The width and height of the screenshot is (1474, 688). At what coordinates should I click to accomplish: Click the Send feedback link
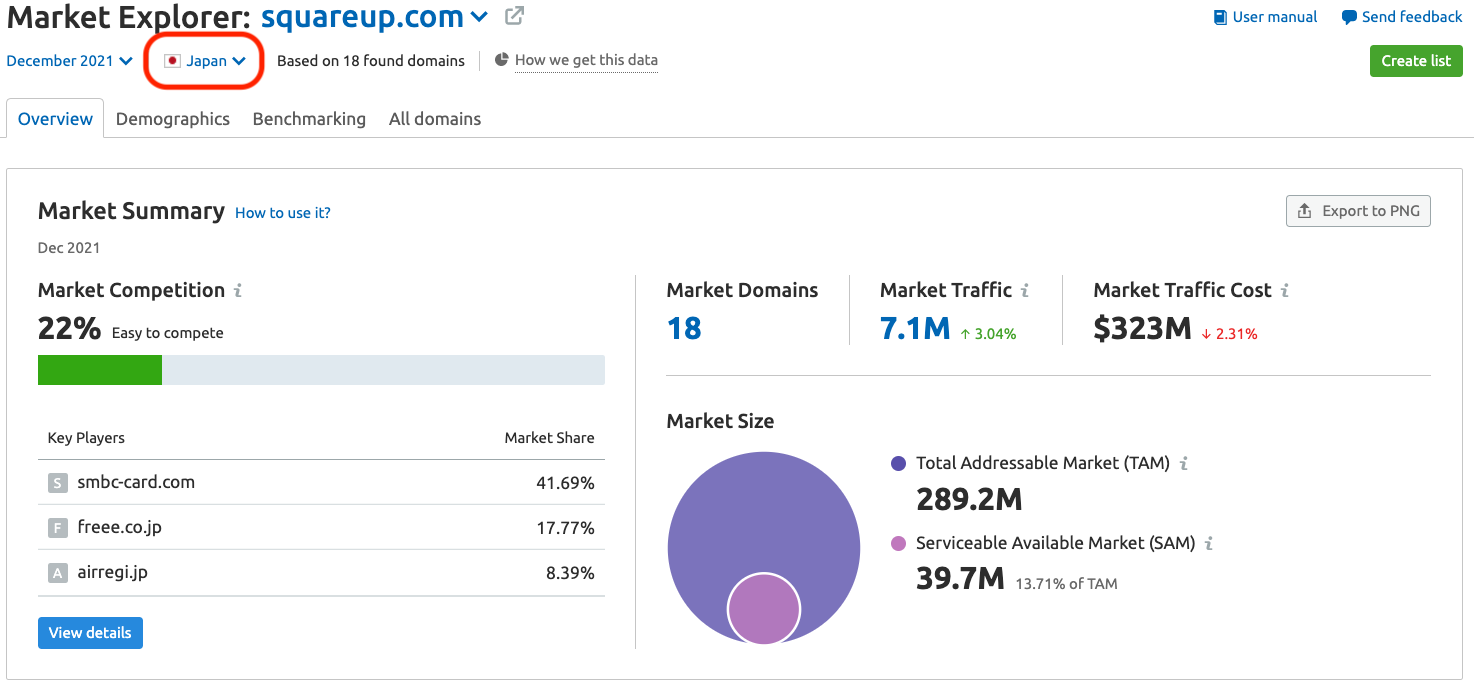1412,17
